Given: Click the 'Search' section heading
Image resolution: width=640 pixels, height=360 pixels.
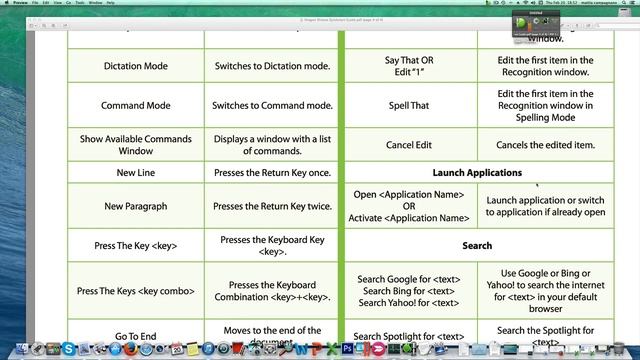Looking at the screenshot, I should pyautogui.click(x=477, y=246).
